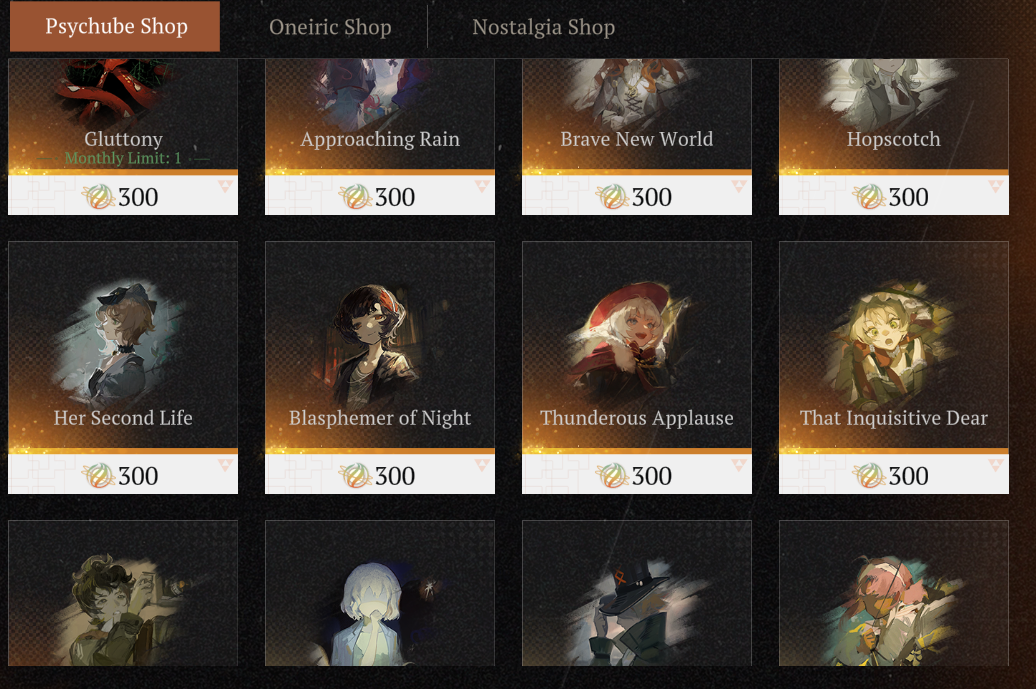Click the triangle marker on Approaching Rain price bar
This screenshot has width=1036, height=689.
(482, 187)
